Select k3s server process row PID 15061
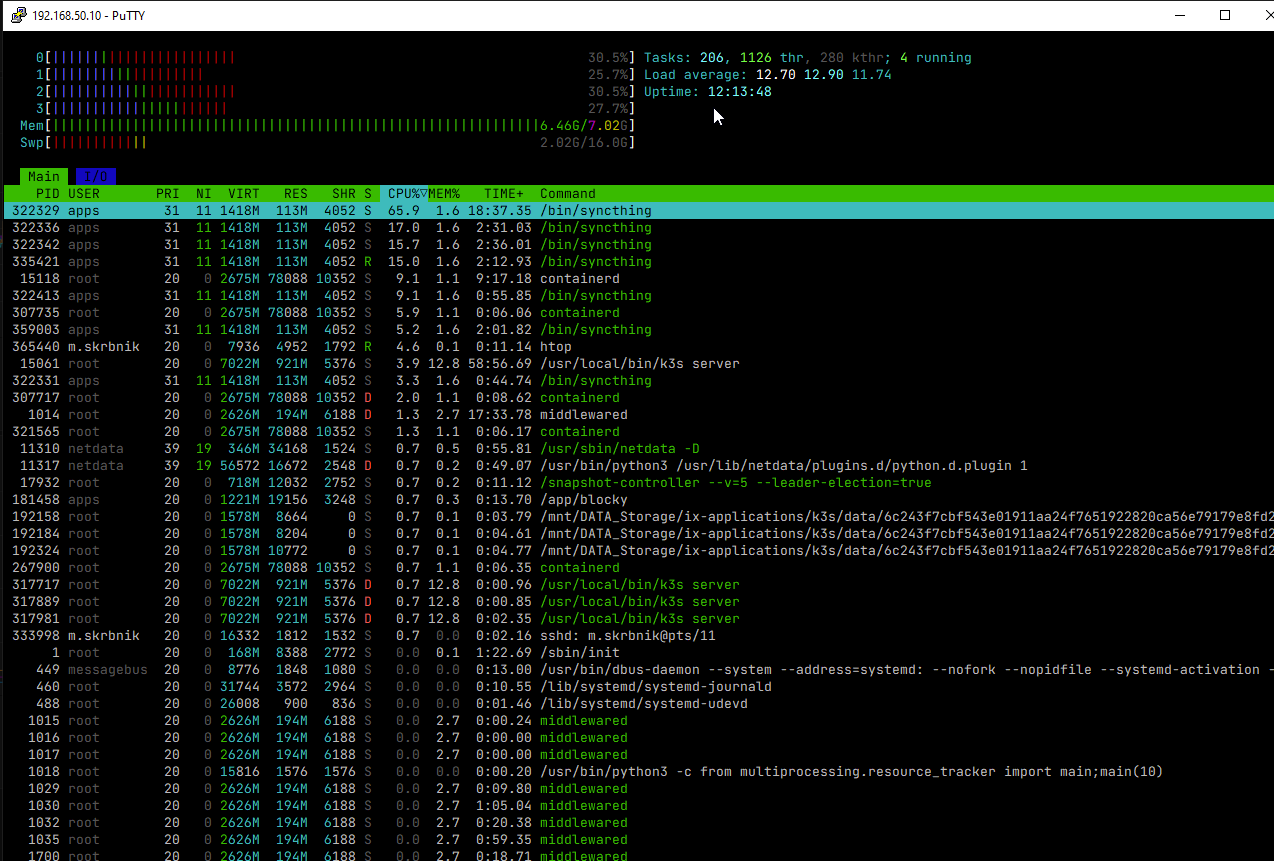This screenshot has width=1274, height=861. [639, 364]
